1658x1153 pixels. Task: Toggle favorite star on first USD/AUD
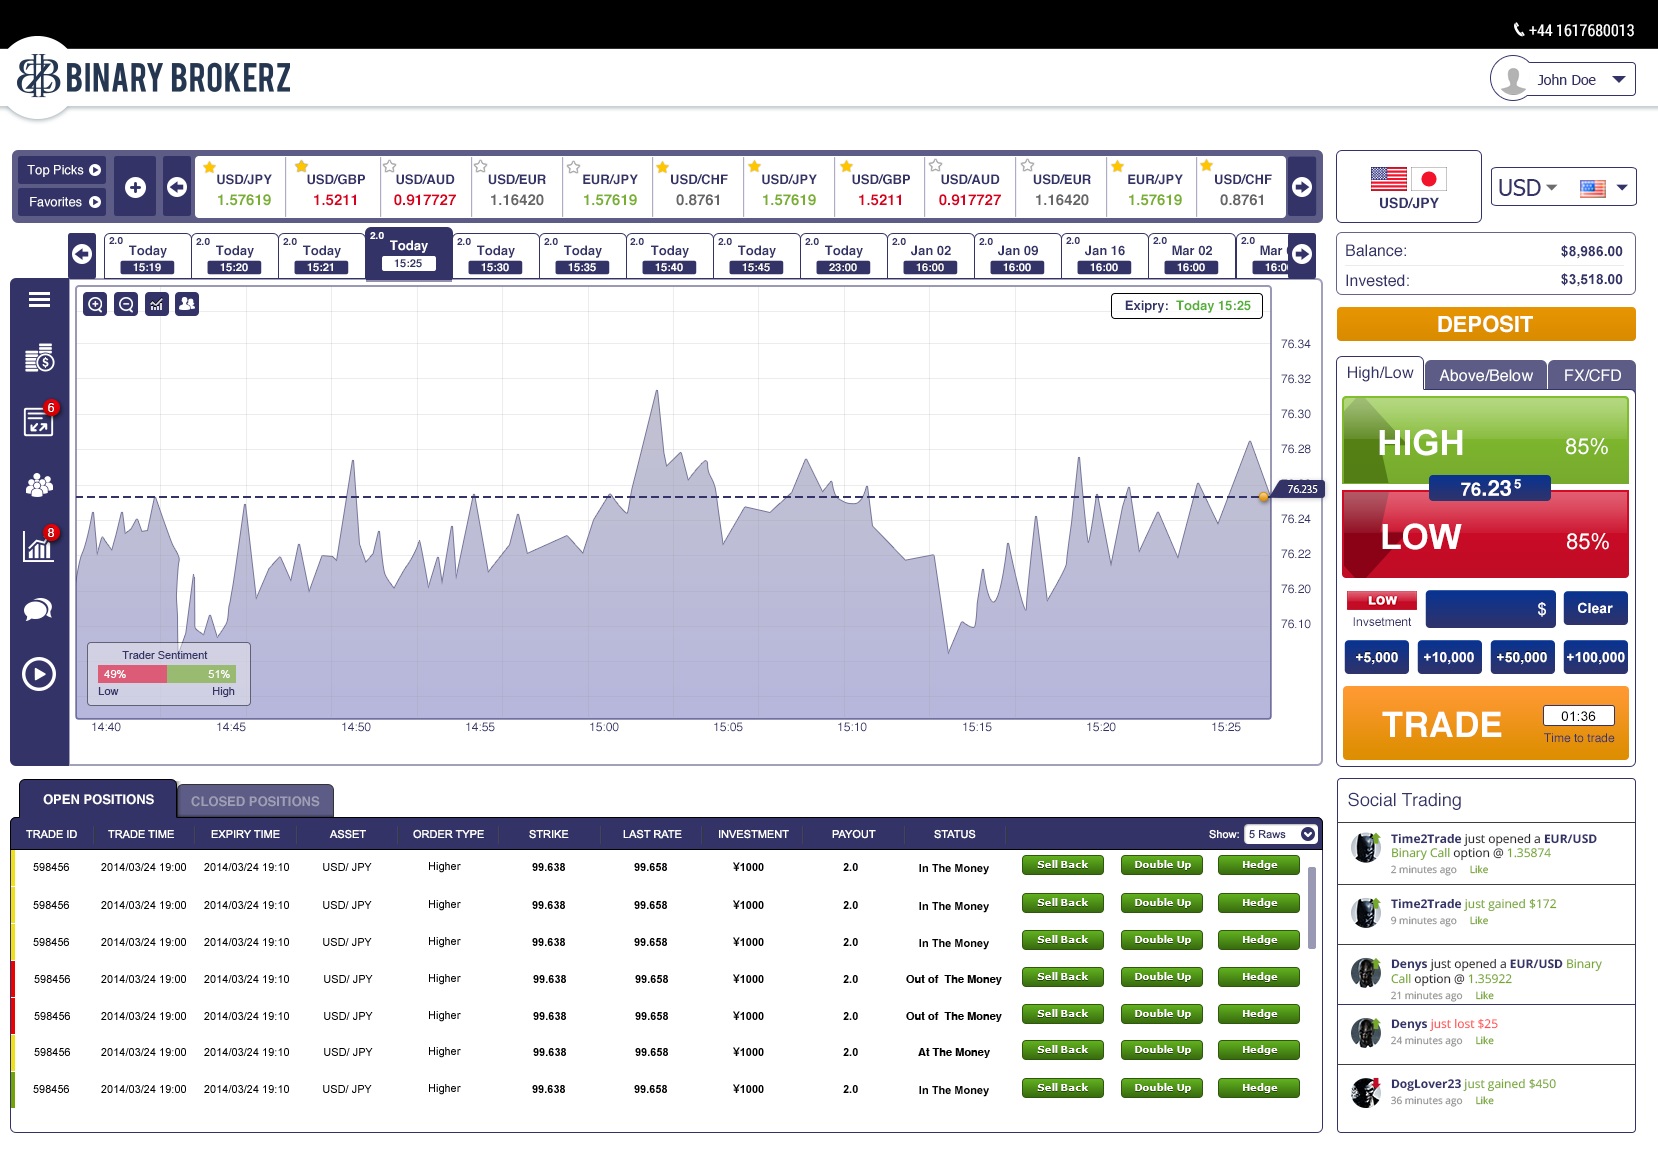[x=390, y=167]
